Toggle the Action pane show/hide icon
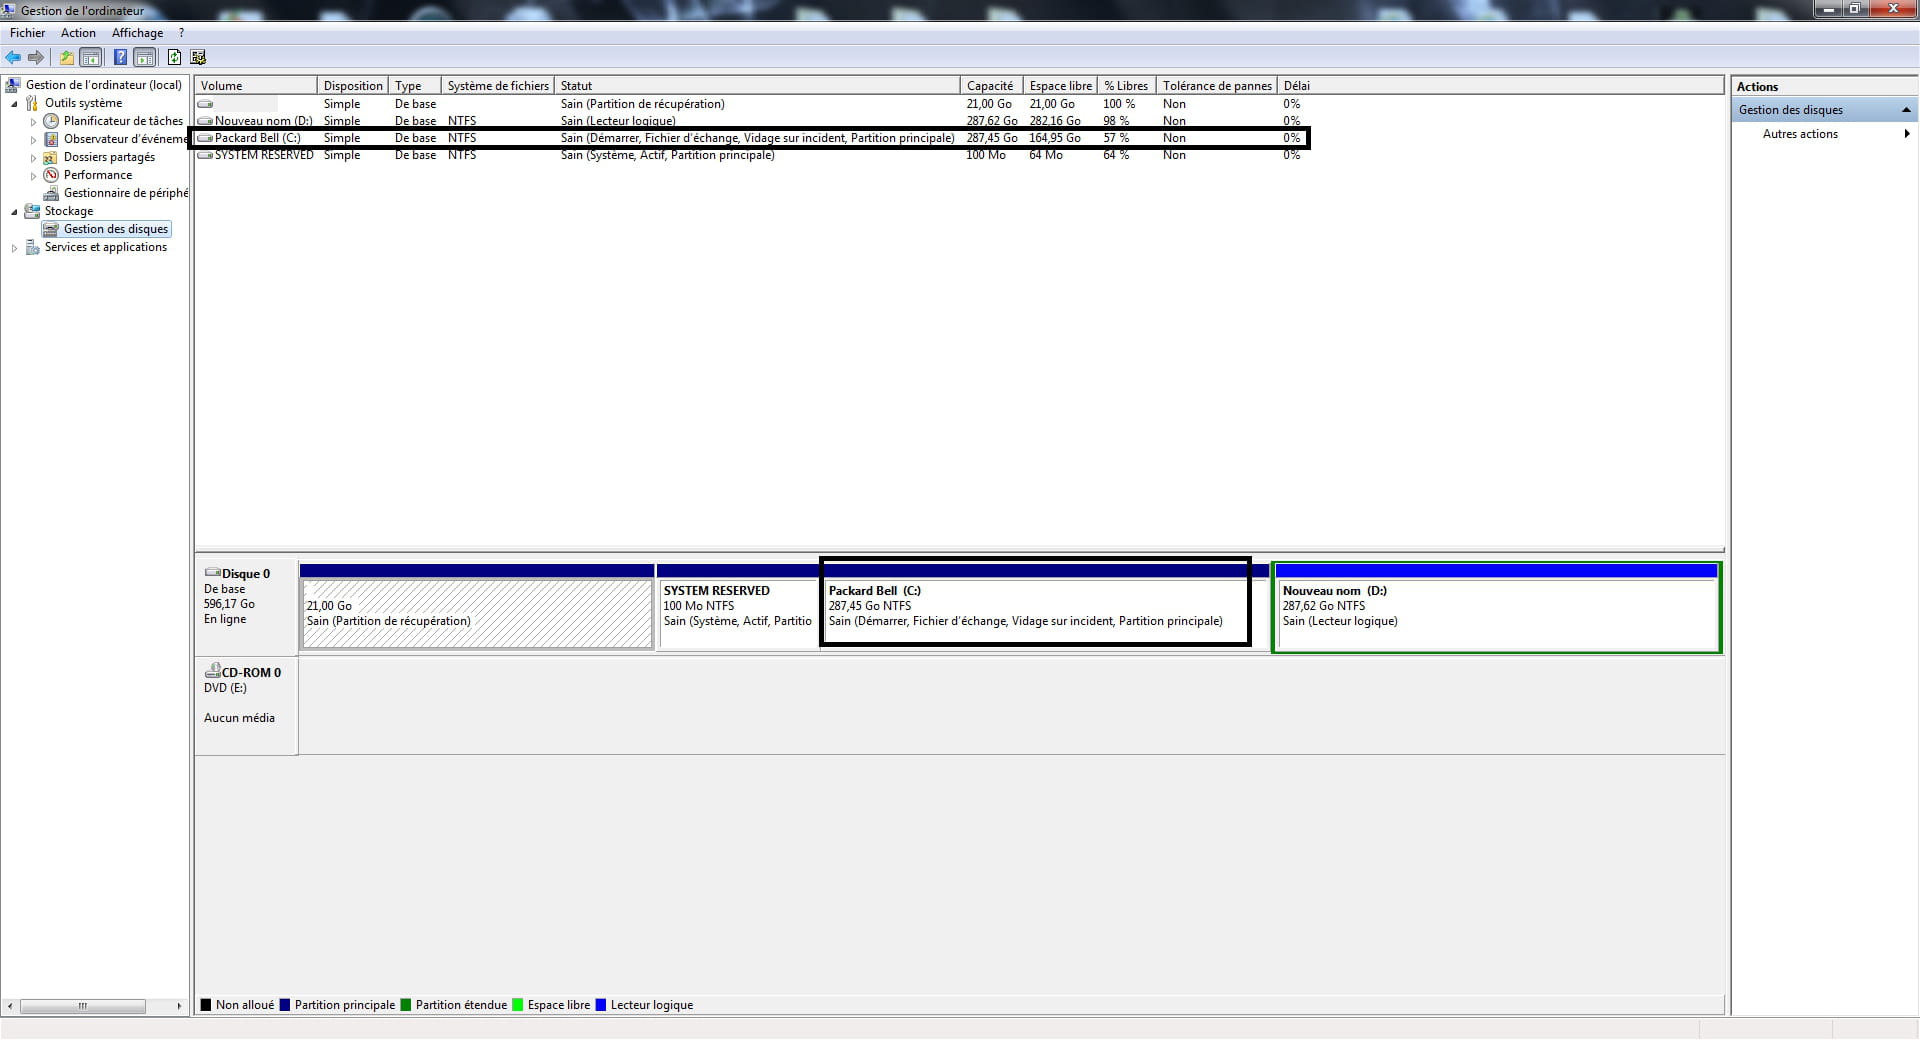 (145, 58)
